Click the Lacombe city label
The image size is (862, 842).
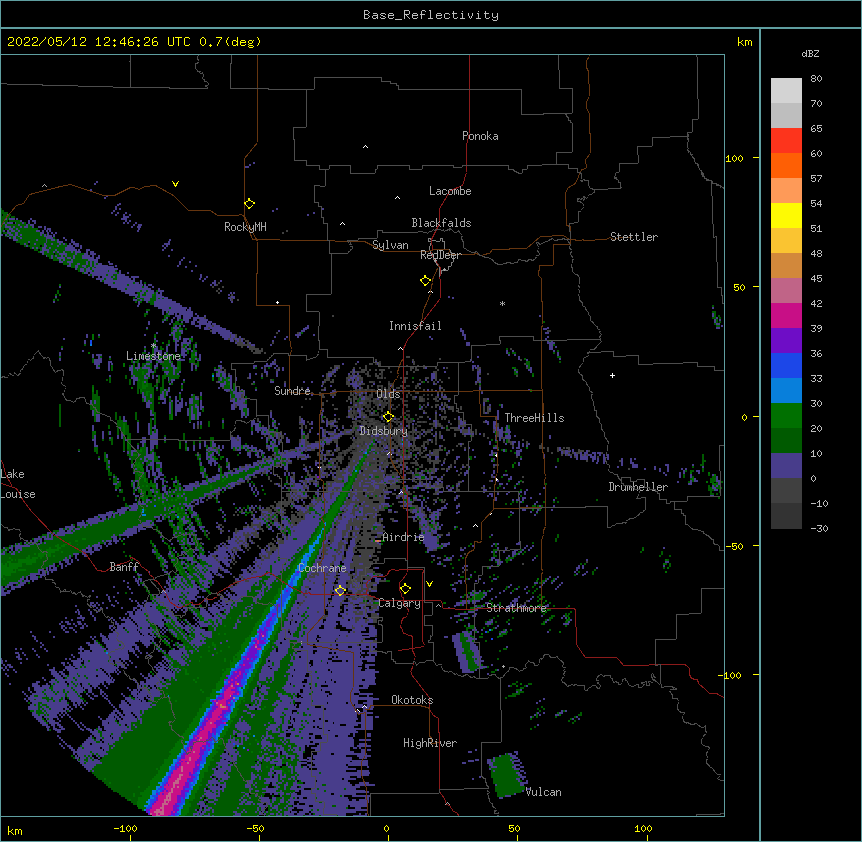point(450,191)
